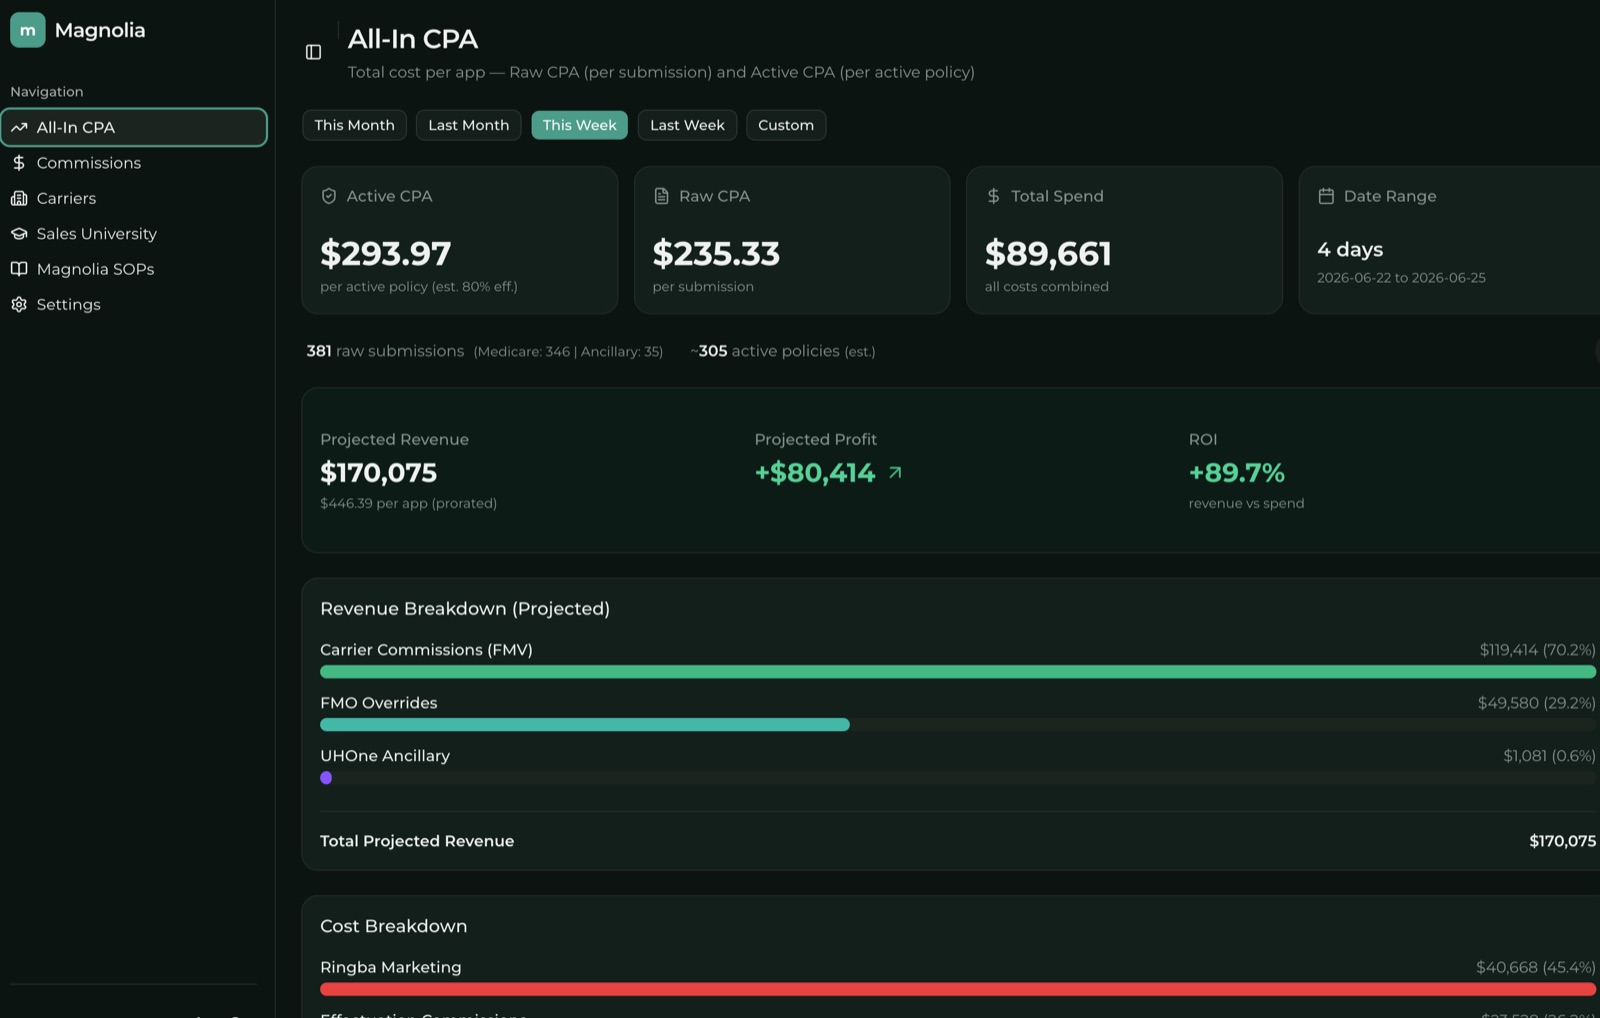Open the All-In CPA navigation item
1600x1018 pixels.
tap(134, 127)
